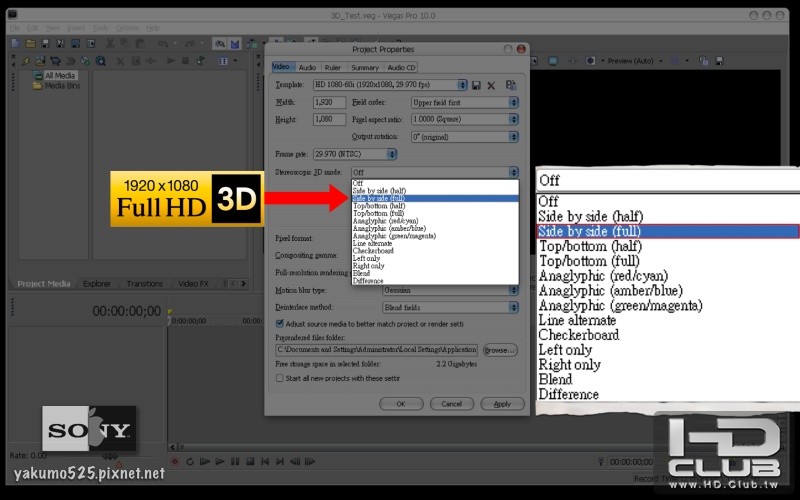Click the Cut scissors icon
Viewport: 800px width, 500px height.
110,44
